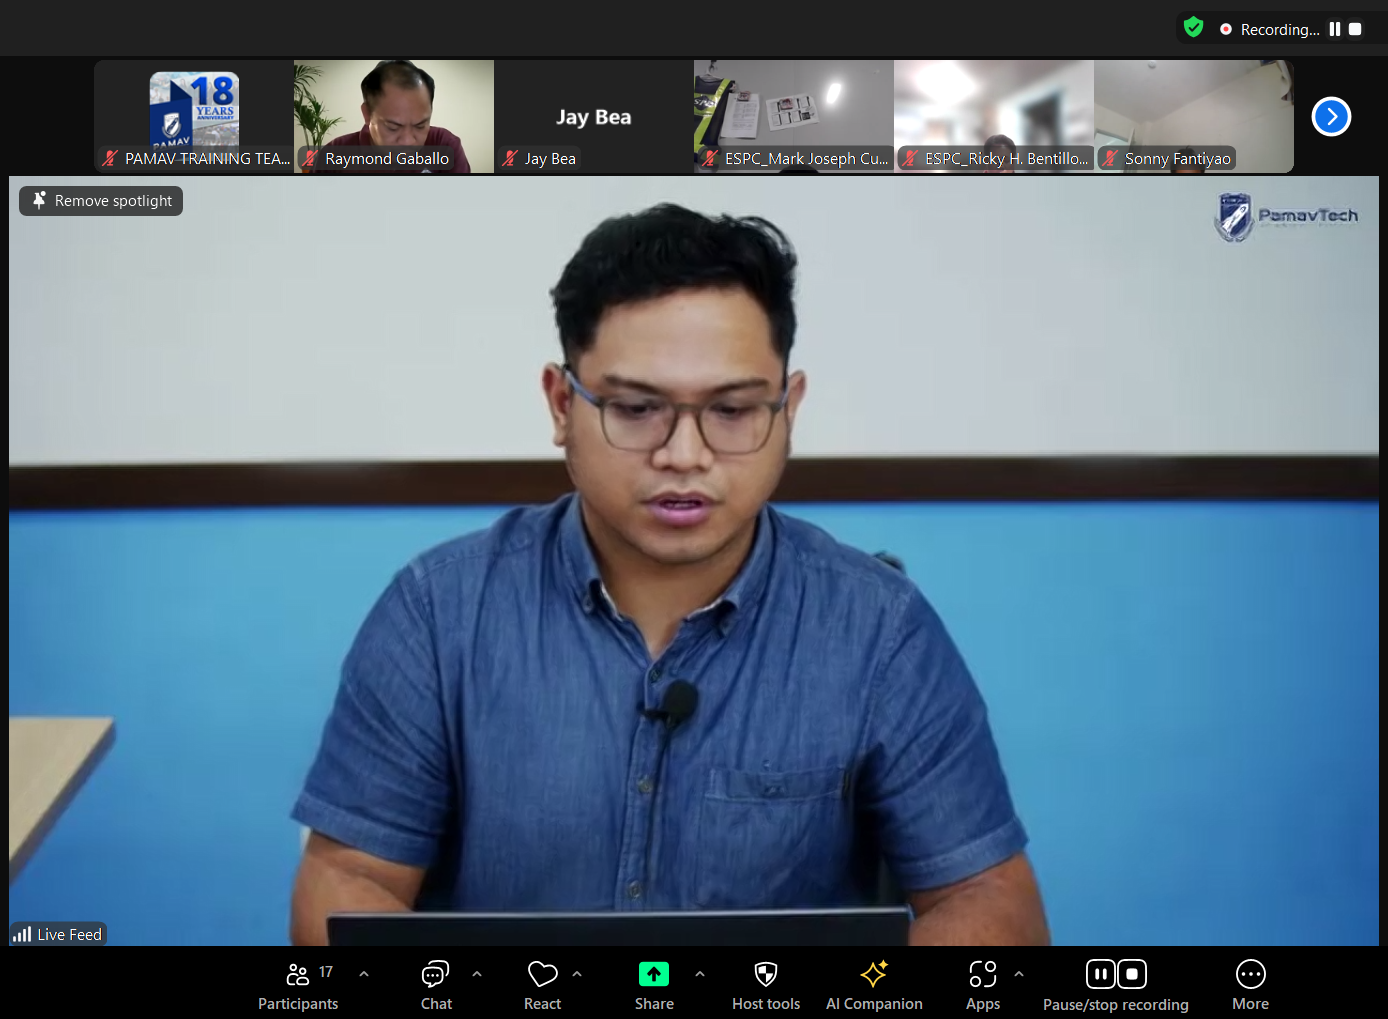This screenshot has height=1019, width=1388.
Task: Expand the React options chevron
Action: coord(577,972)
